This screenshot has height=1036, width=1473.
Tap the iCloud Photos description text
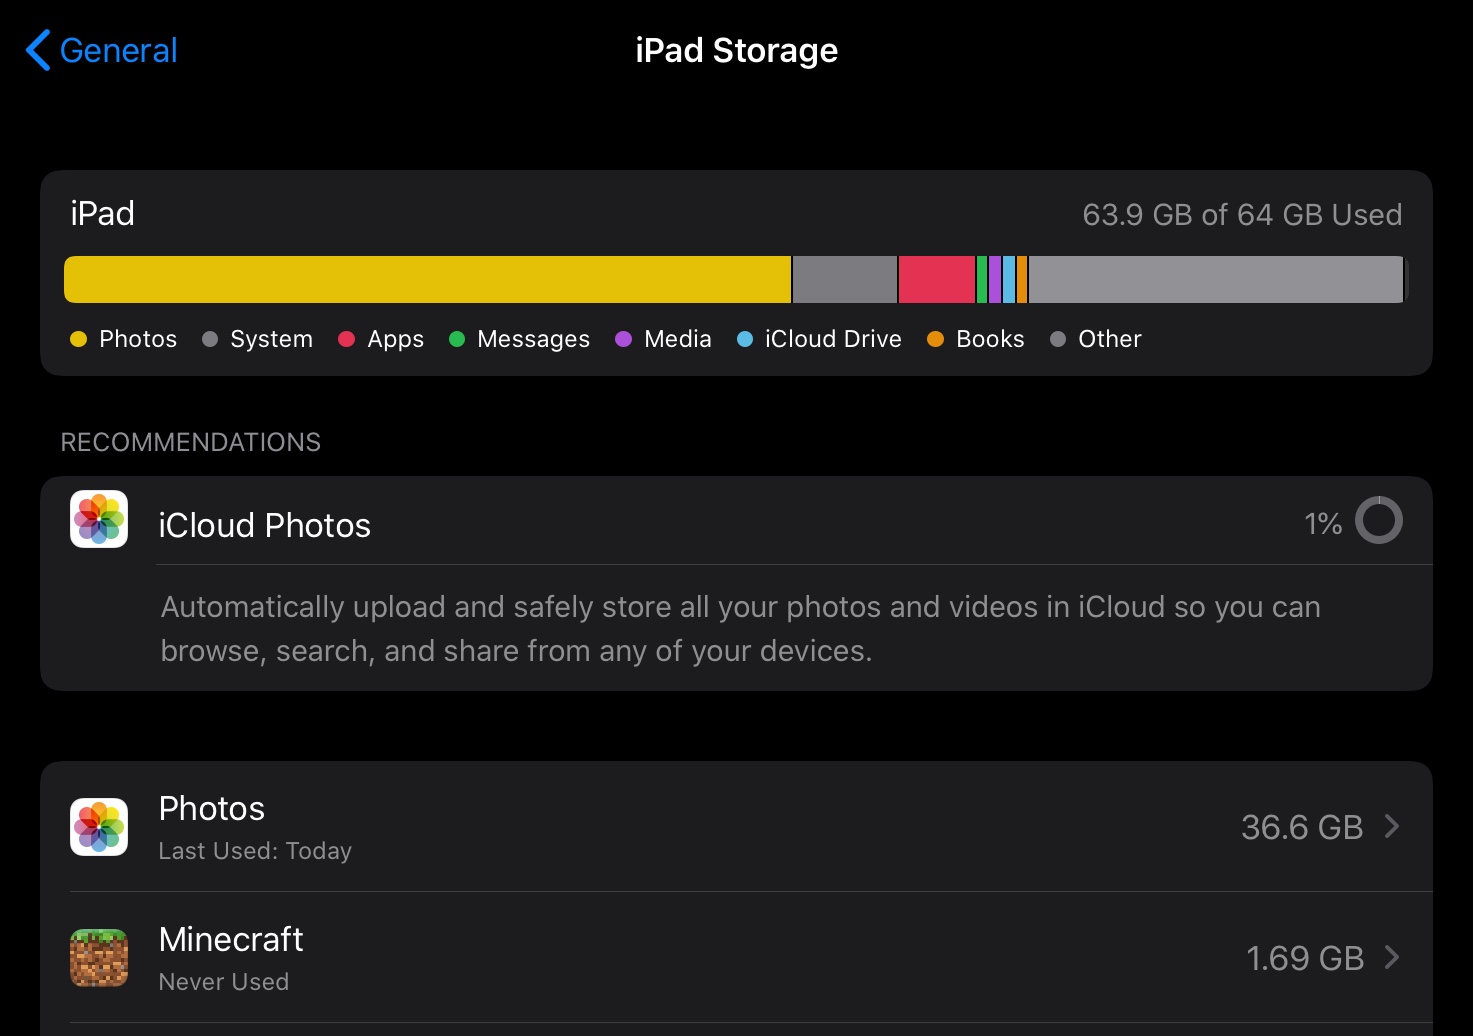(740, 629)
